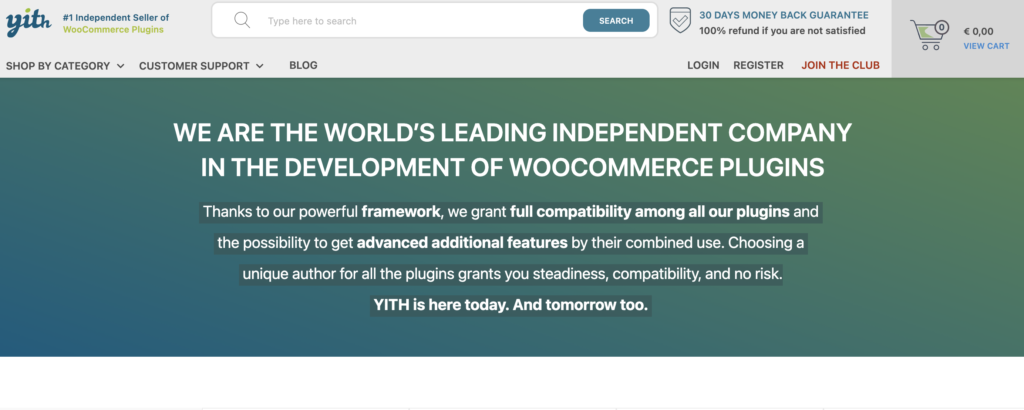Click the YITH logo
Screen dimensions: 1024x410
pyautogui.click(x=29, y=23)
